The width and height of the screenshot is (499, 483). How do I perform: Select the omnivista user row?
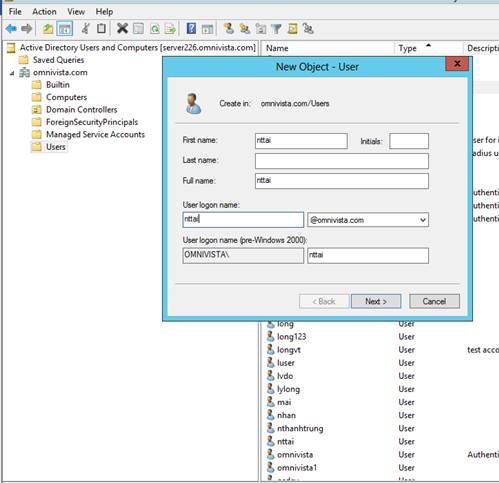click(x=295, y=454)
